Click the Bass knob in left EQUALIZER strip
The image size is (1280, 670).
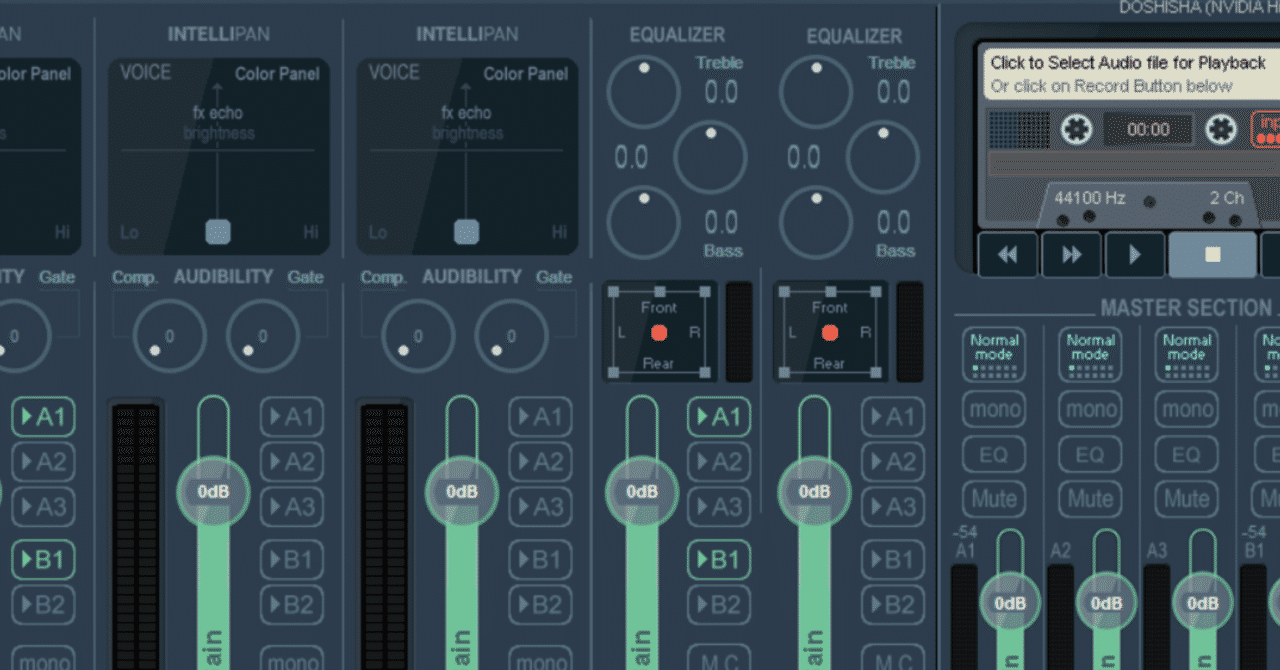[x=644, y=222]
